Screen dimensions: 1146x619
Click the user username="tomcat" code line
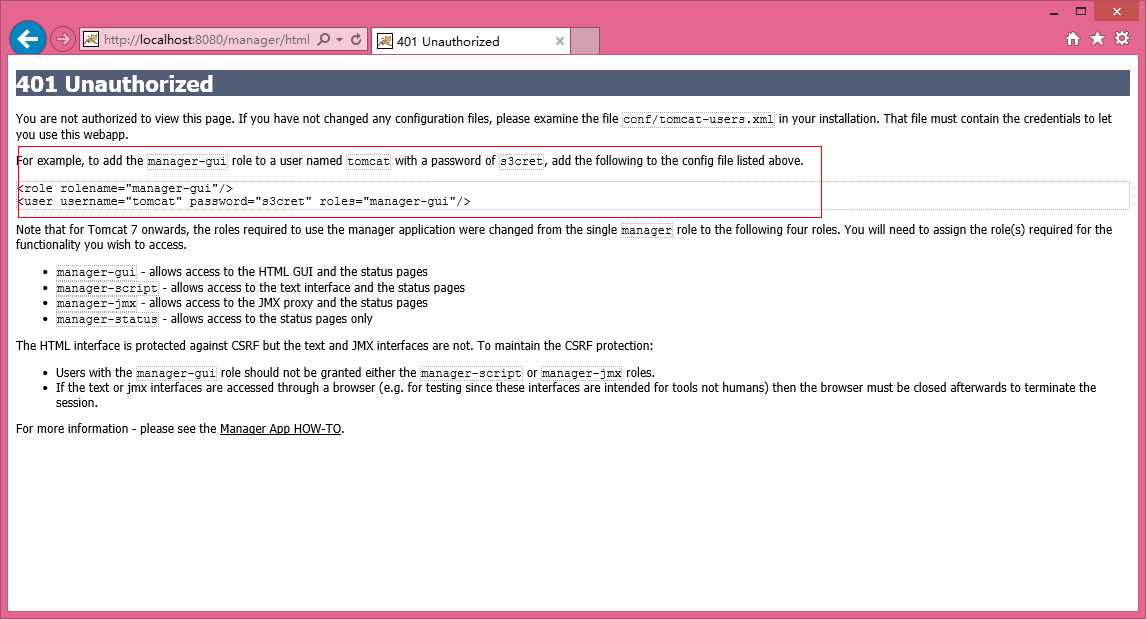click(x=243, y=202)
